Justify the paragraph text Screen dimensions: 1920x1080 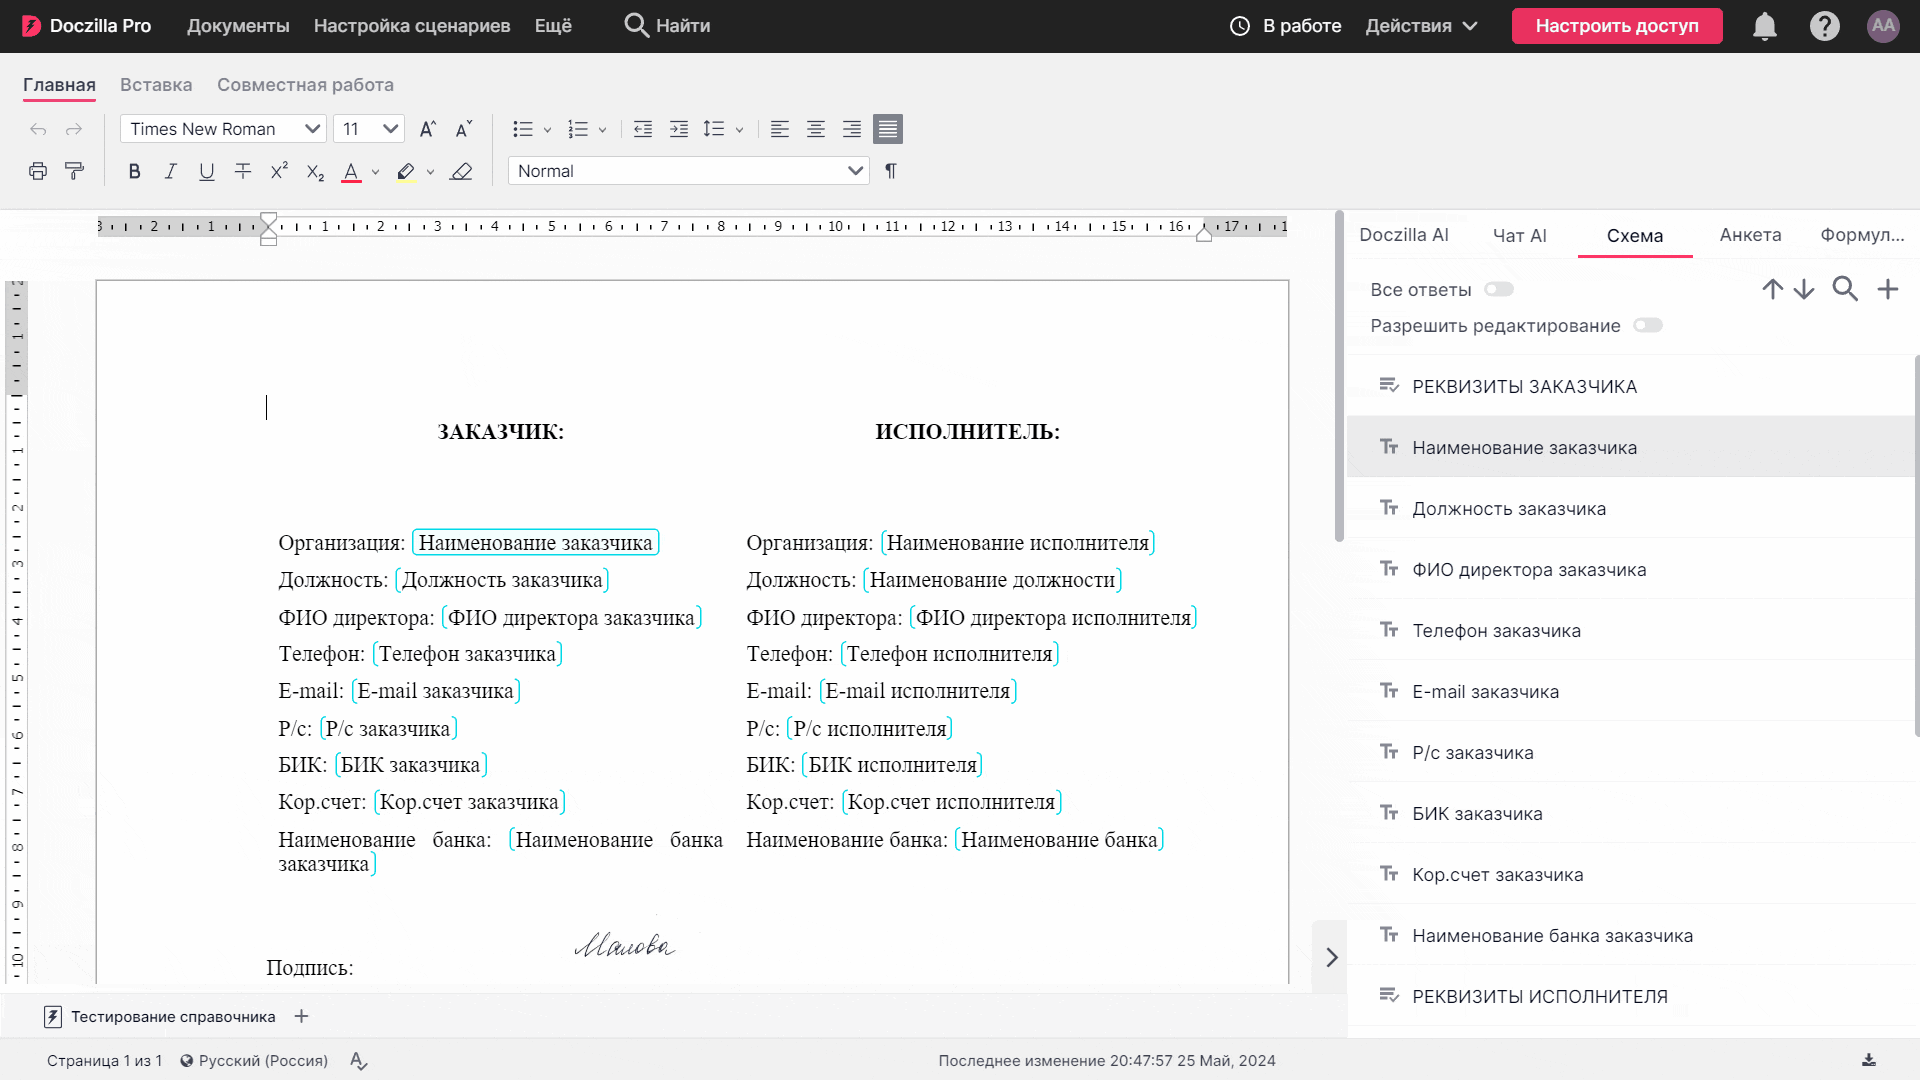[x=888, y=129]
